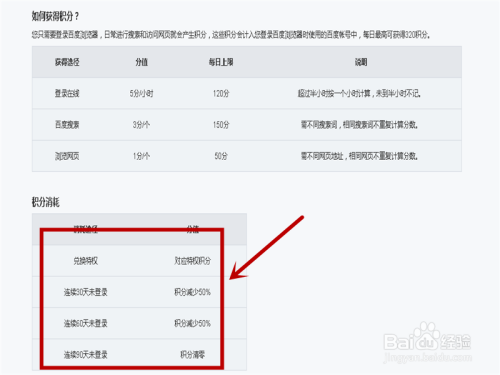Click the 150分 daily limit cell

point(221,125)
